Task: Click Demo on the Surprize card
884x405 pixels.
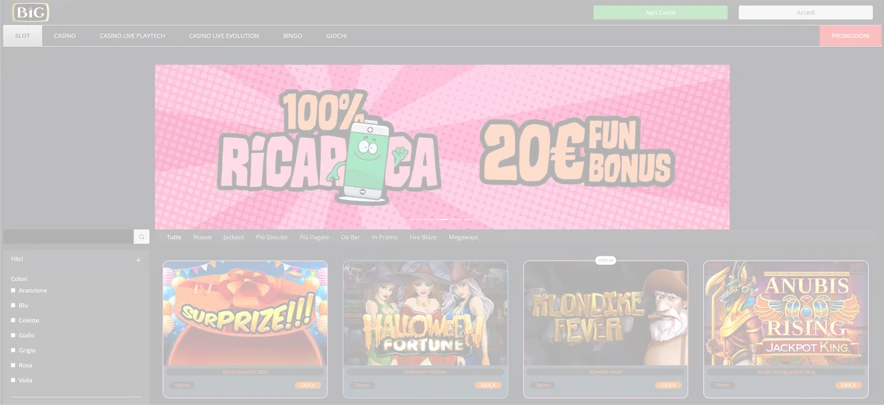Action: pyautogui.click(x=182, y=385)
